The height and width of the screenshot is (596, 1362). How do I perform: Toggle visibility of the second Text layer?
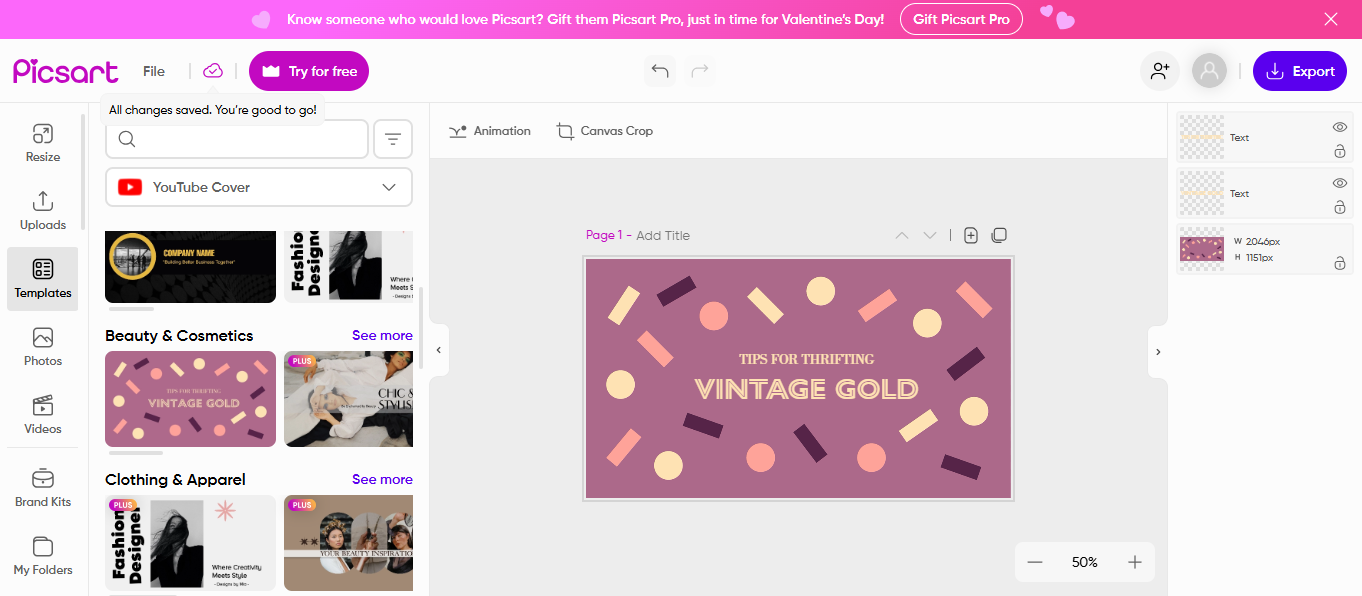(x=1340, y=183)
